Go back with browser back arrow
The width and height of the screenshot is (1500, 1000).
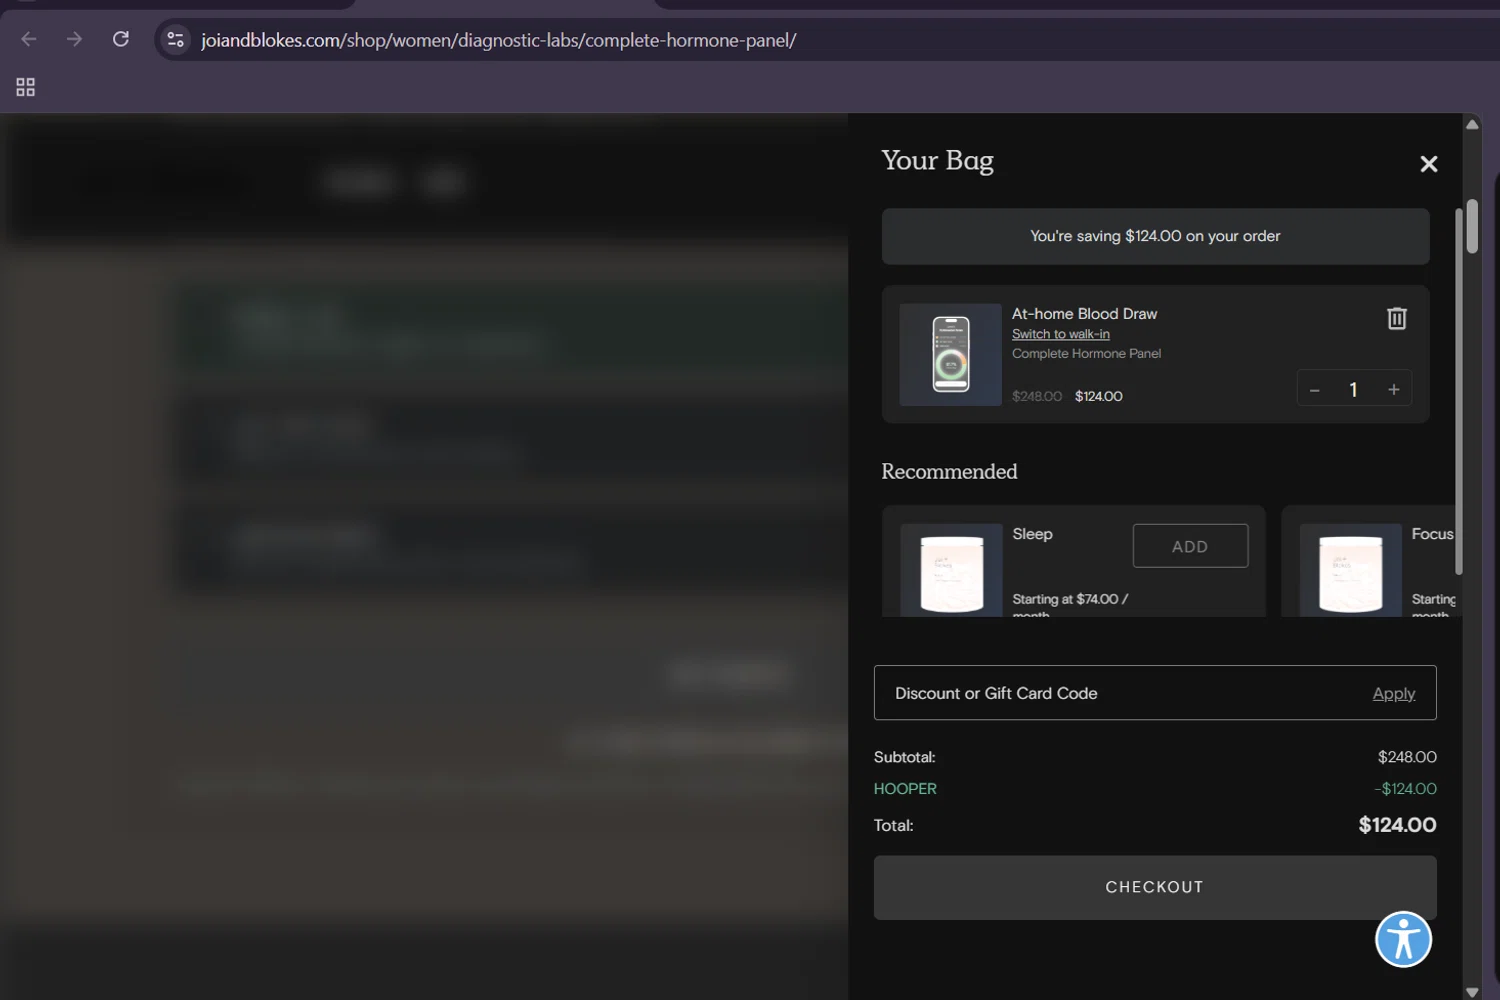(29, 39)
